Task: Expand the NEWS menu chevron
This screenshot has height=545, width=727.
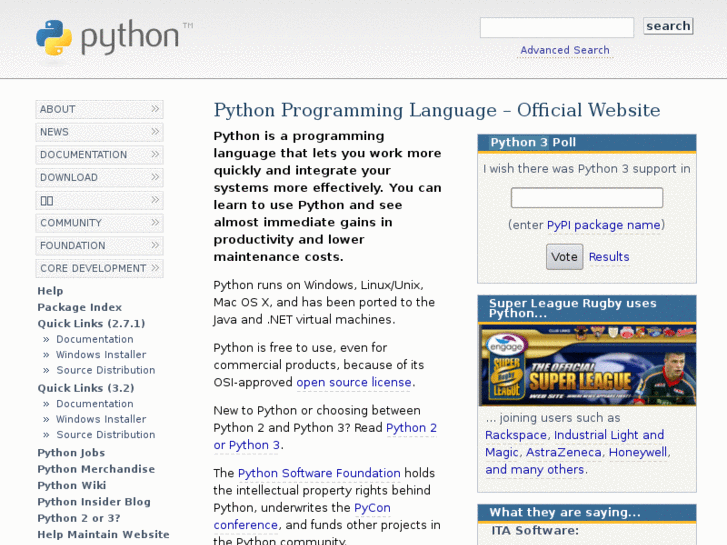Action: point(155,131)
